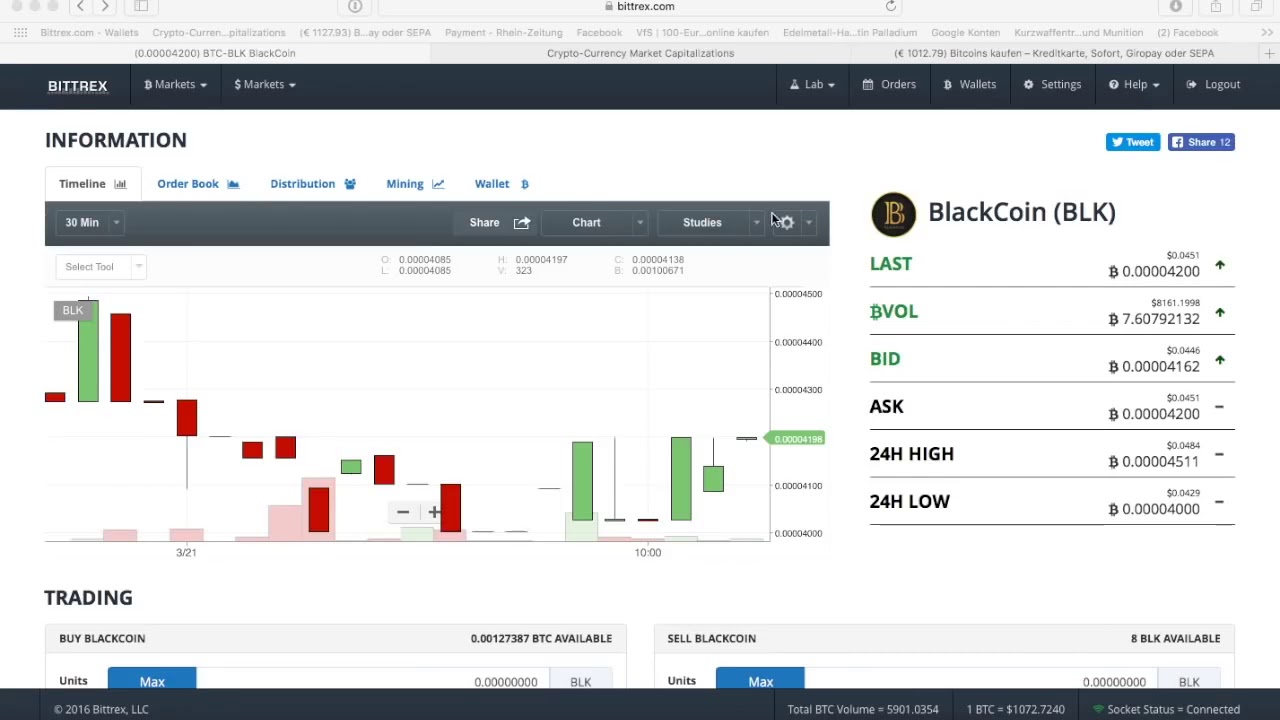The image size is (1280, 720).
Task: Click BVOL value 7.60792132
Action: [x=1154, y=319]
